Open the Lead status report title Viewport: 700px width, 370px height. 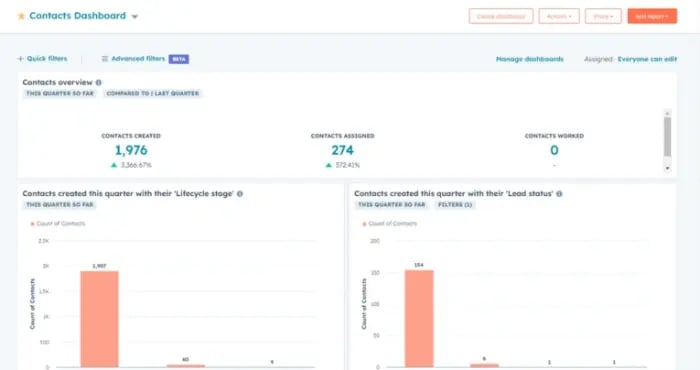(454, 194)
